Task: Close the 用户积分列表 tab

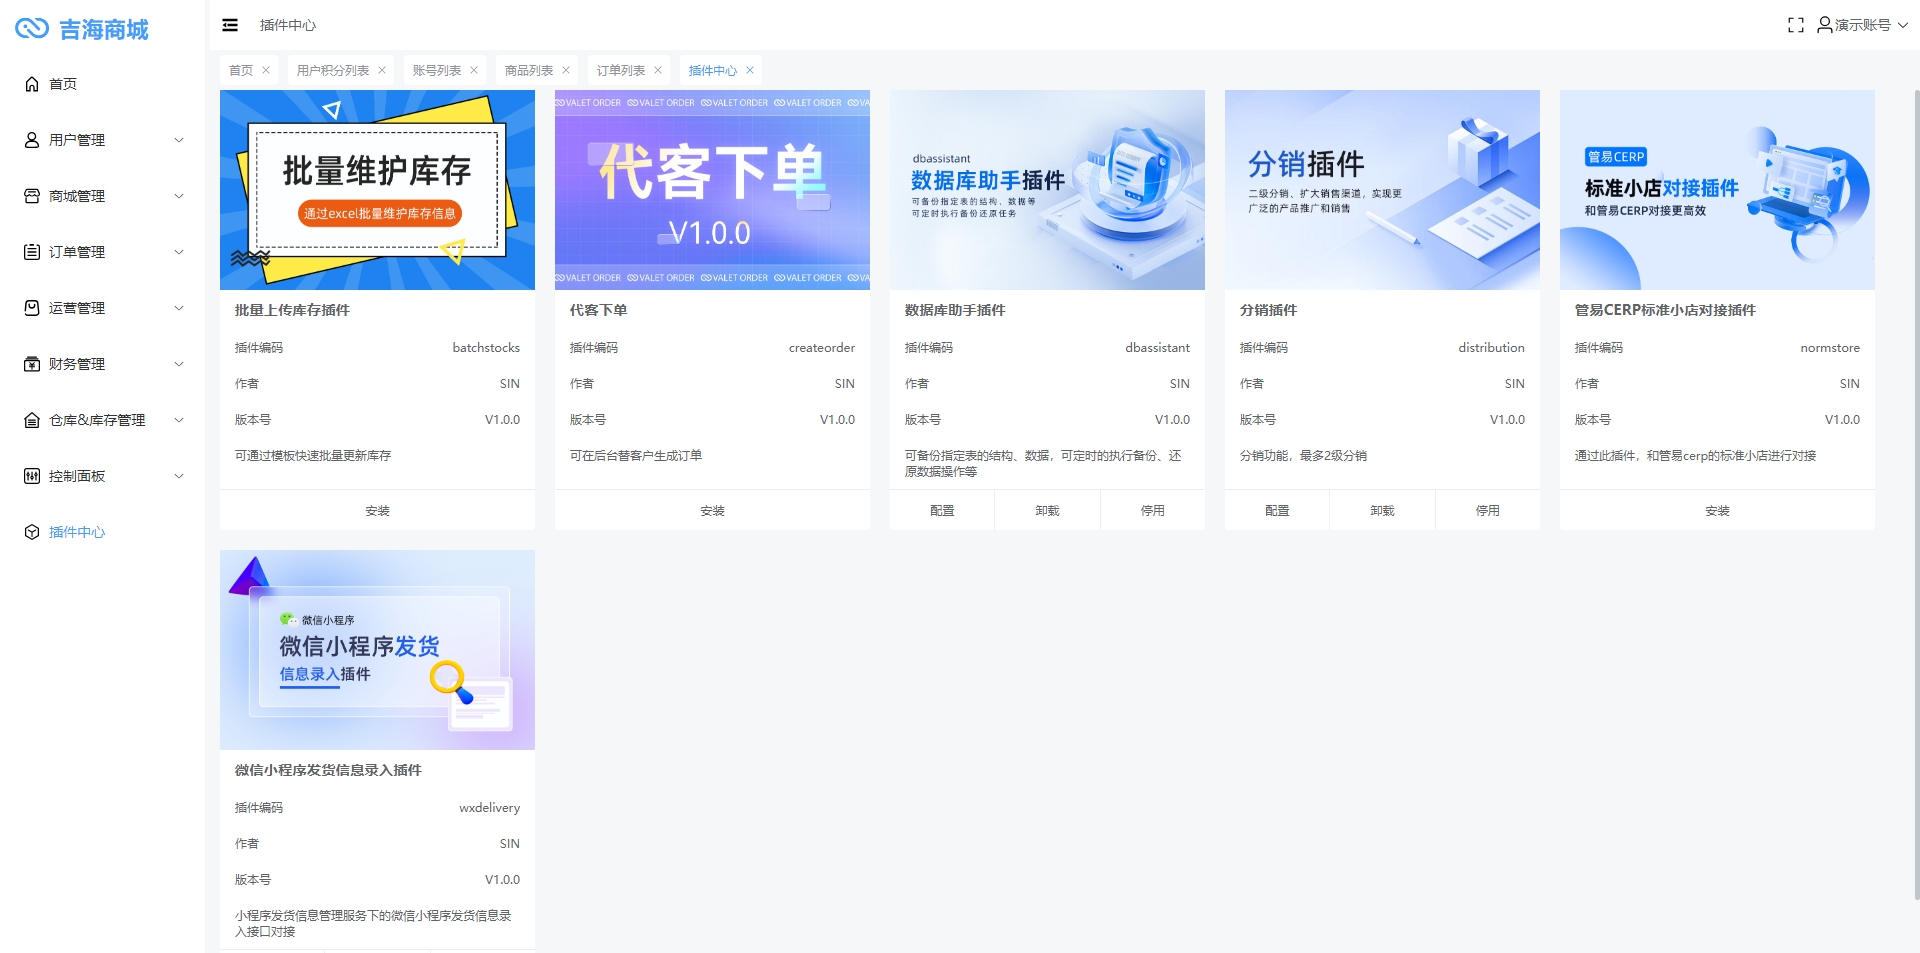Action: click(382, 70)
